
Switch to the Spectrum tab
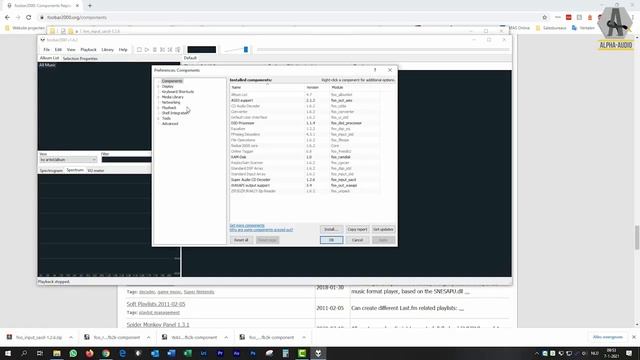coord(75,170)
